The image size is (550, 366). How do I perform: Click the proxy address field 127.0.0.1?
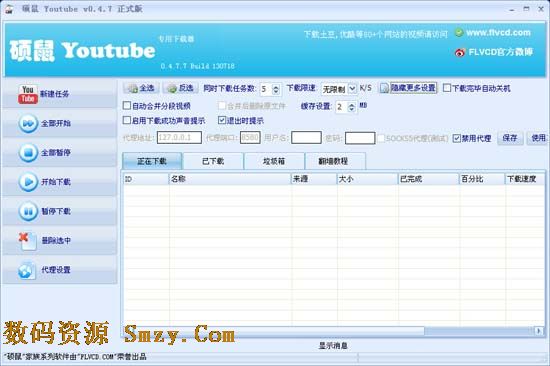(179, 138)
